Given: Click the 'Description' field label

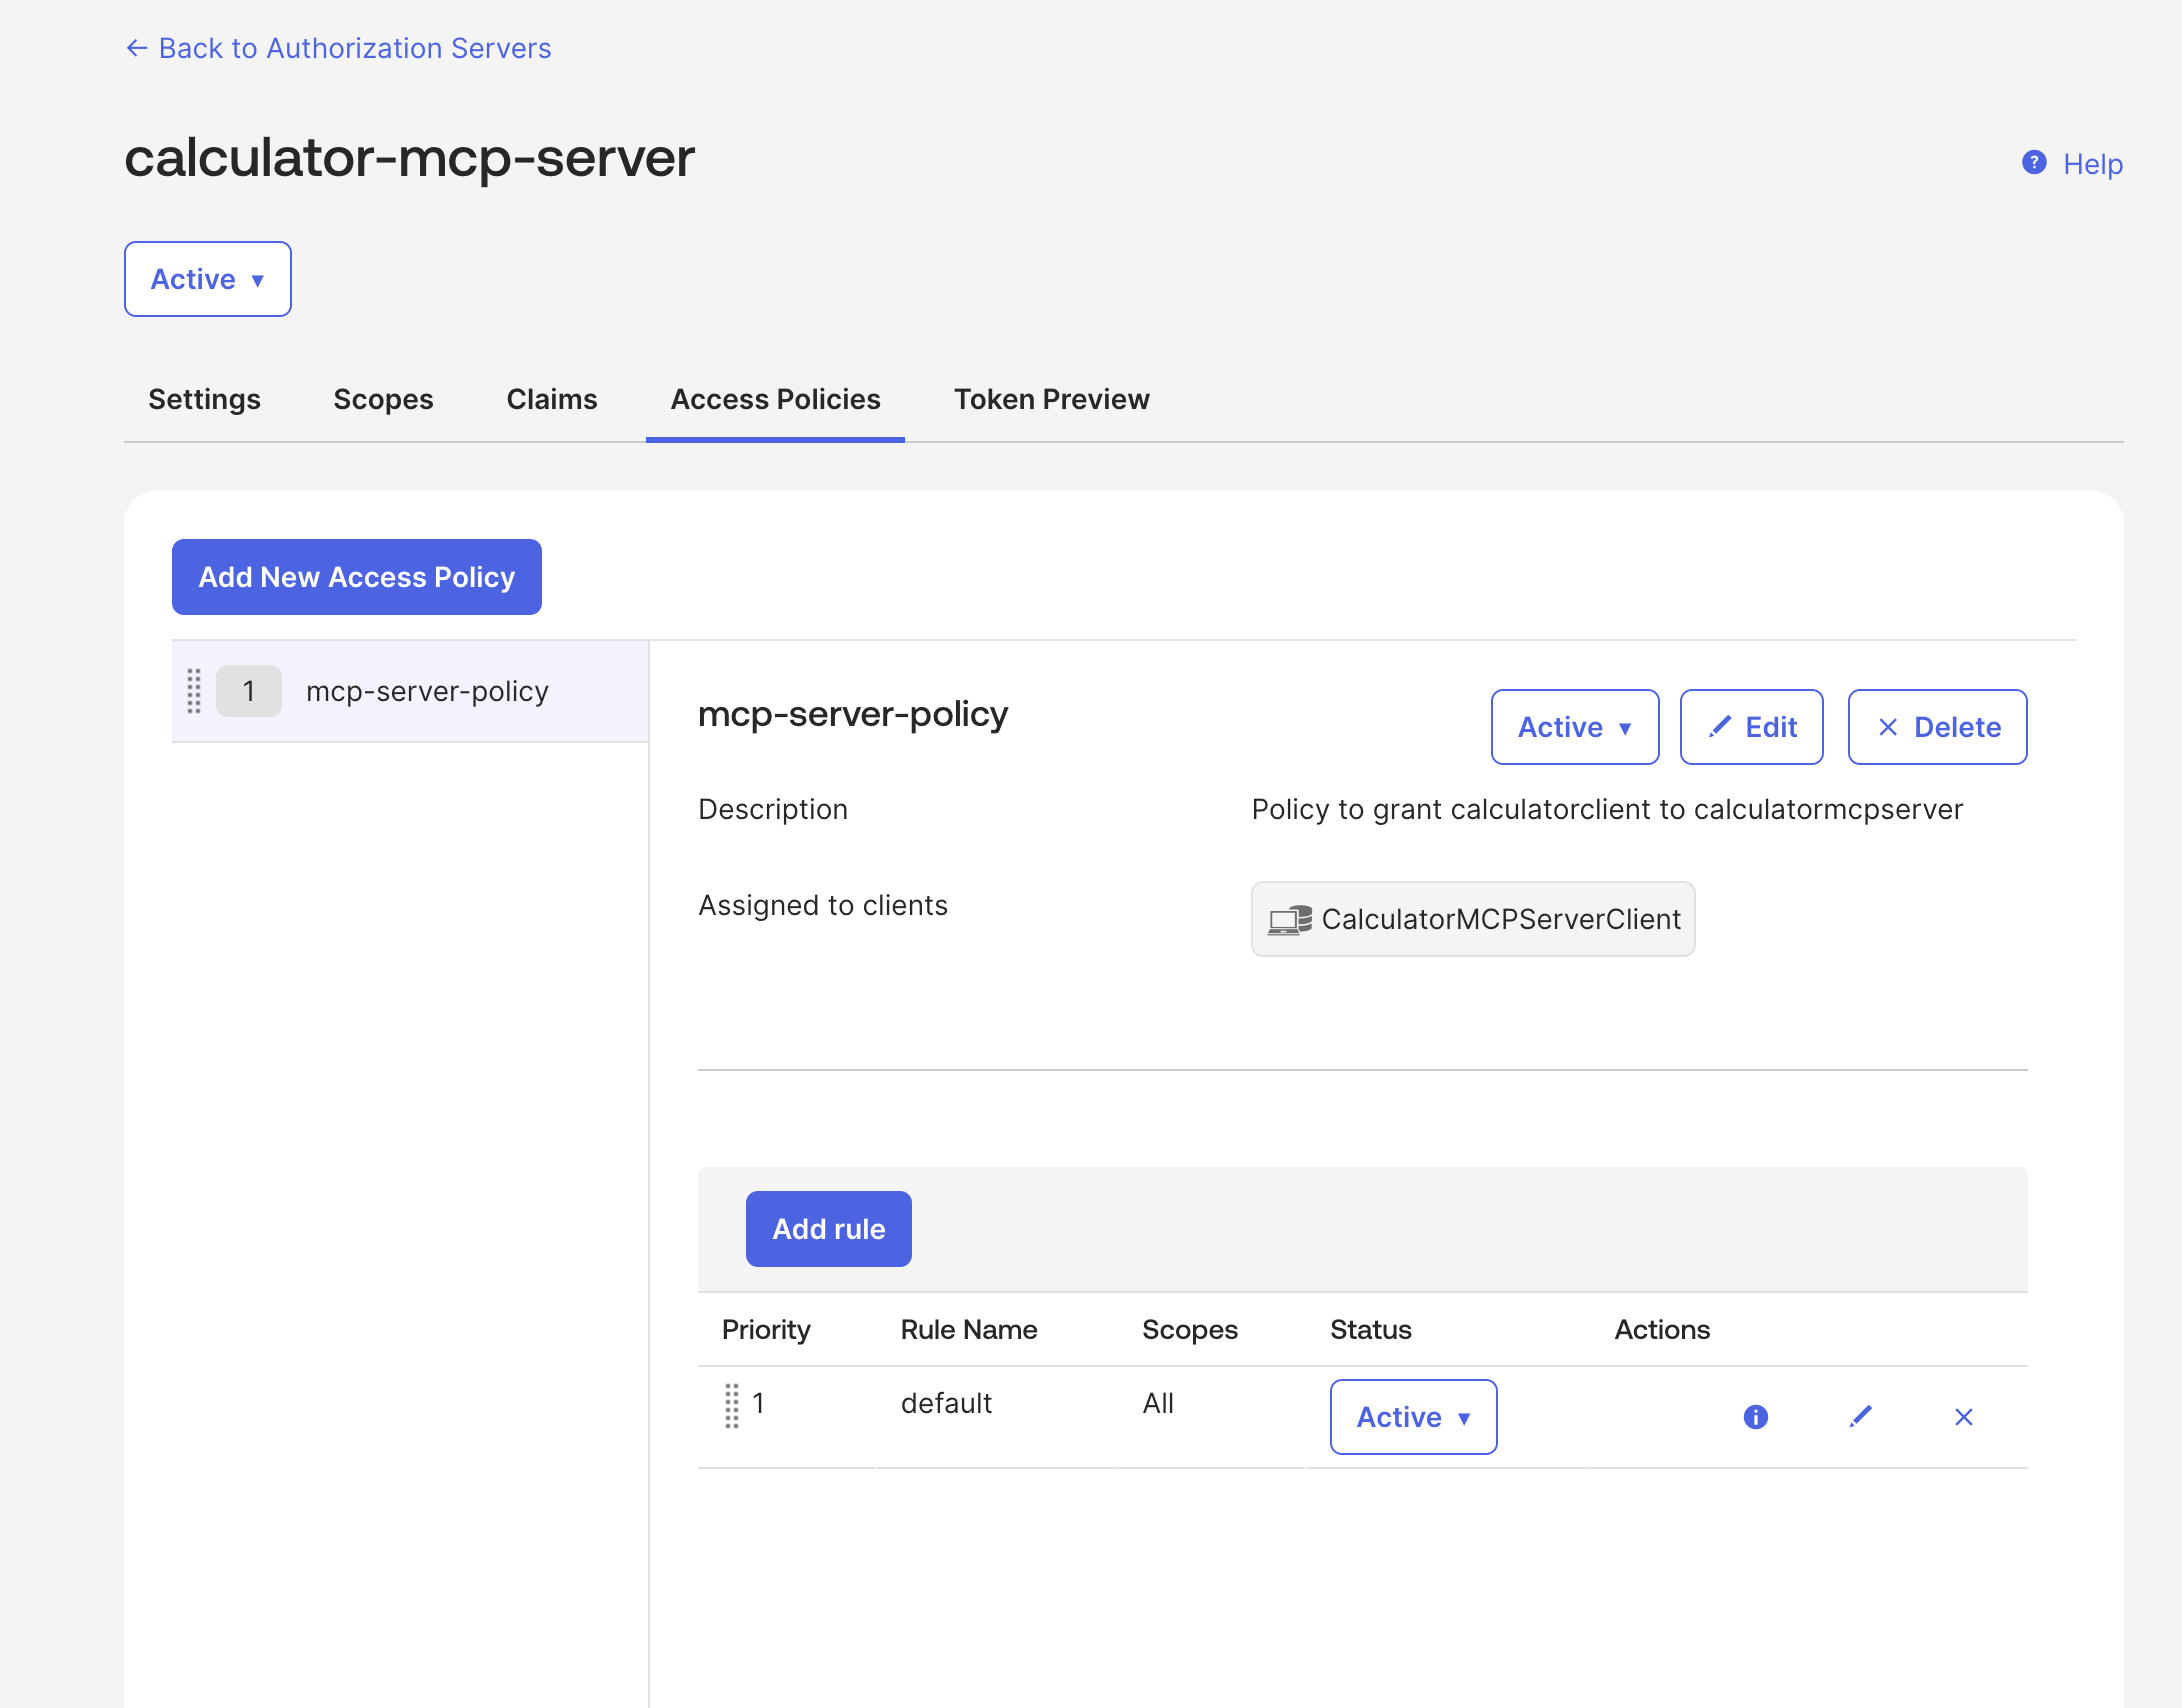Looking at the screenshot, I should (773, 809).
